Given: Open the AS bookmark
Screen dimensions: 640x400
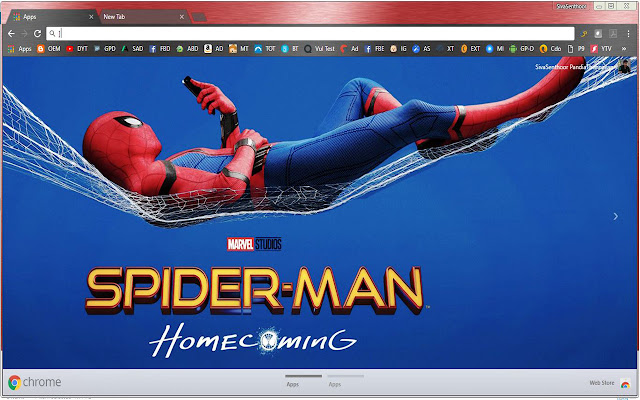Looking at the screenshot, I should [x=421, y=49].
